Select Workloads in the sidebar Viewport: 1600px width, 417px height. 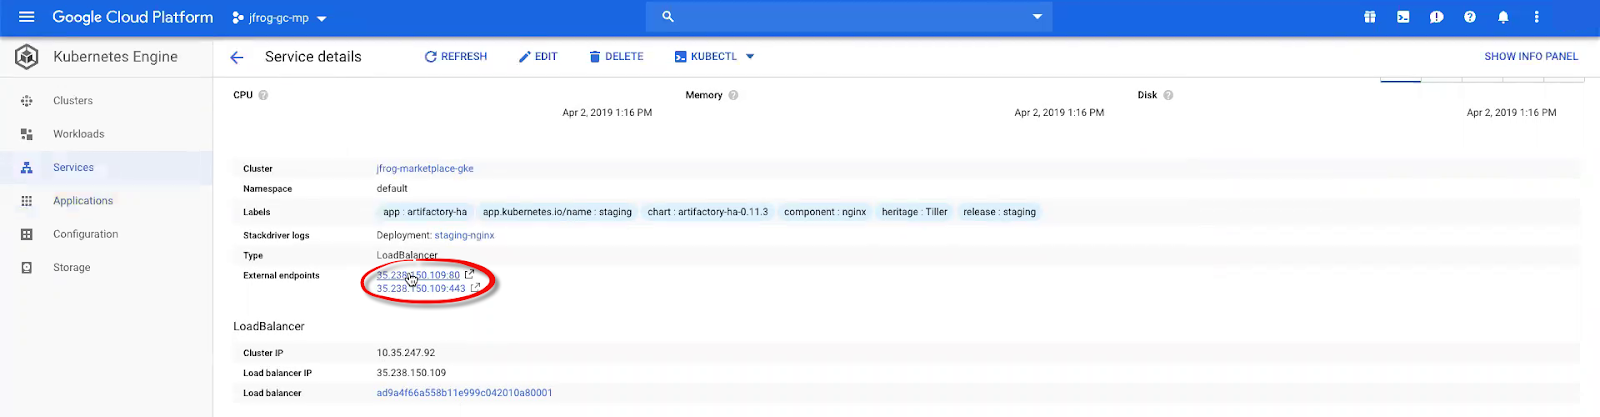78,134
